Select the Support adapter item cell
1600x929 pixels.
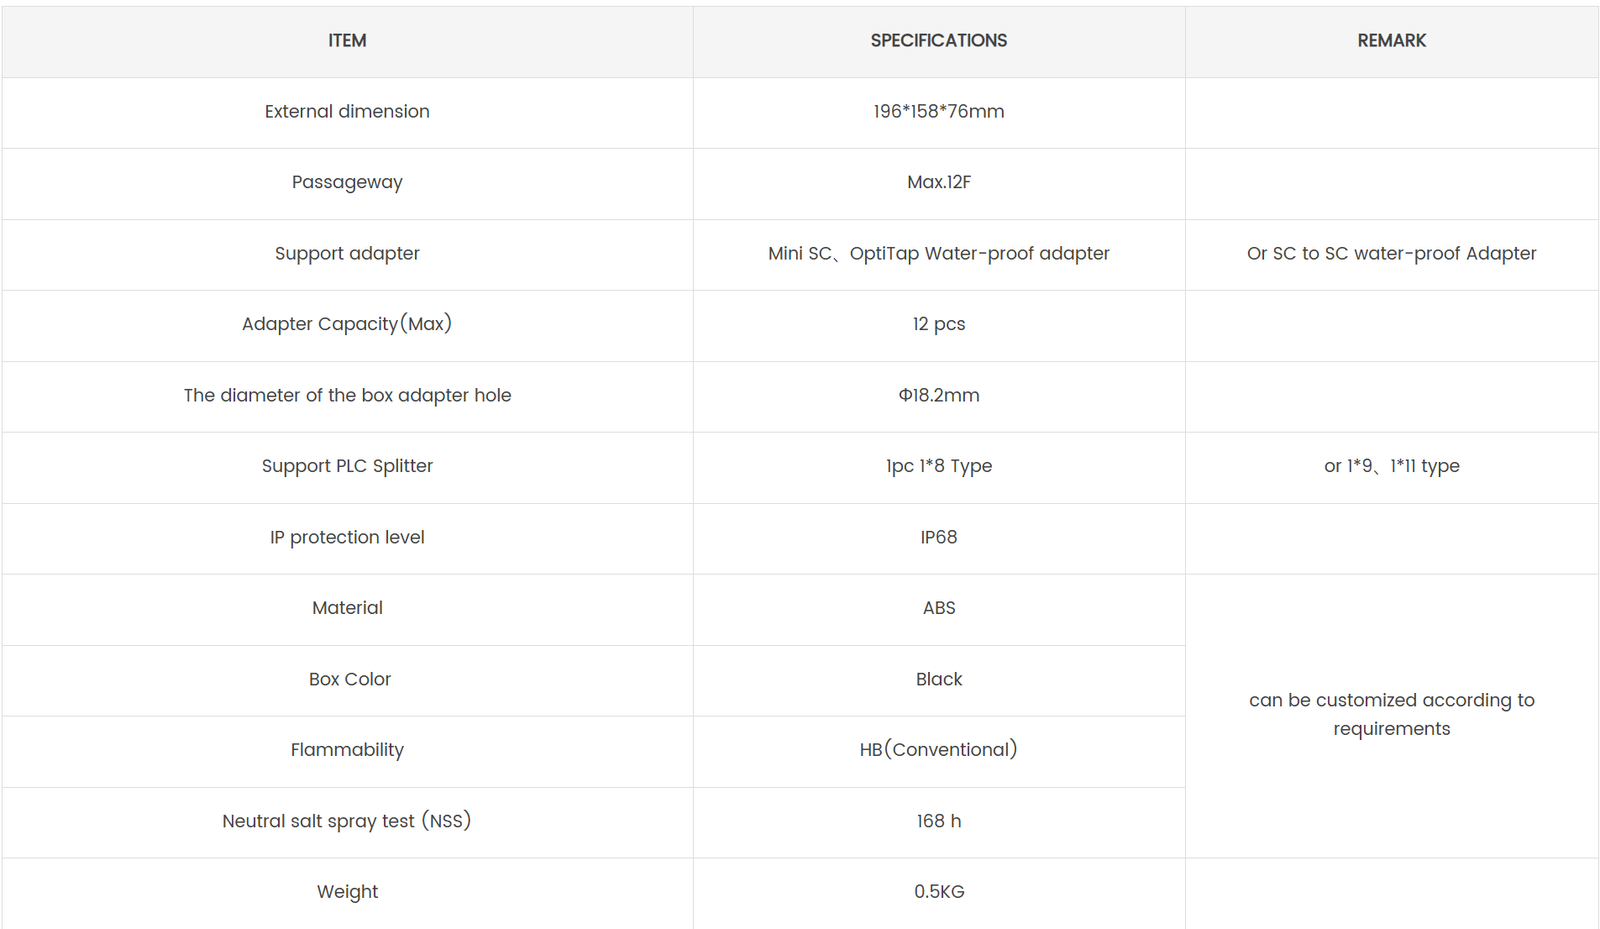[x=347, y=254]
